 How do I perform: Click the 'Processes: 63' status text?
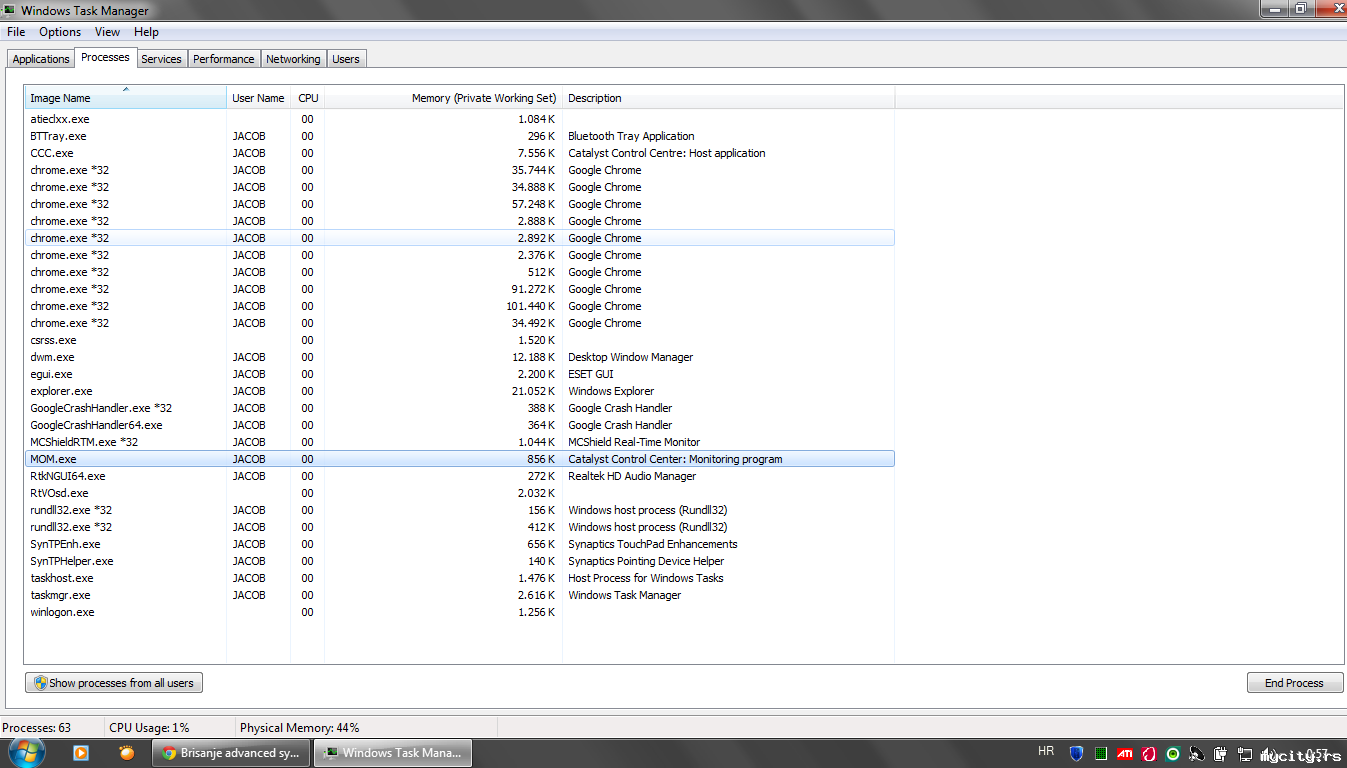click(36, 728)
